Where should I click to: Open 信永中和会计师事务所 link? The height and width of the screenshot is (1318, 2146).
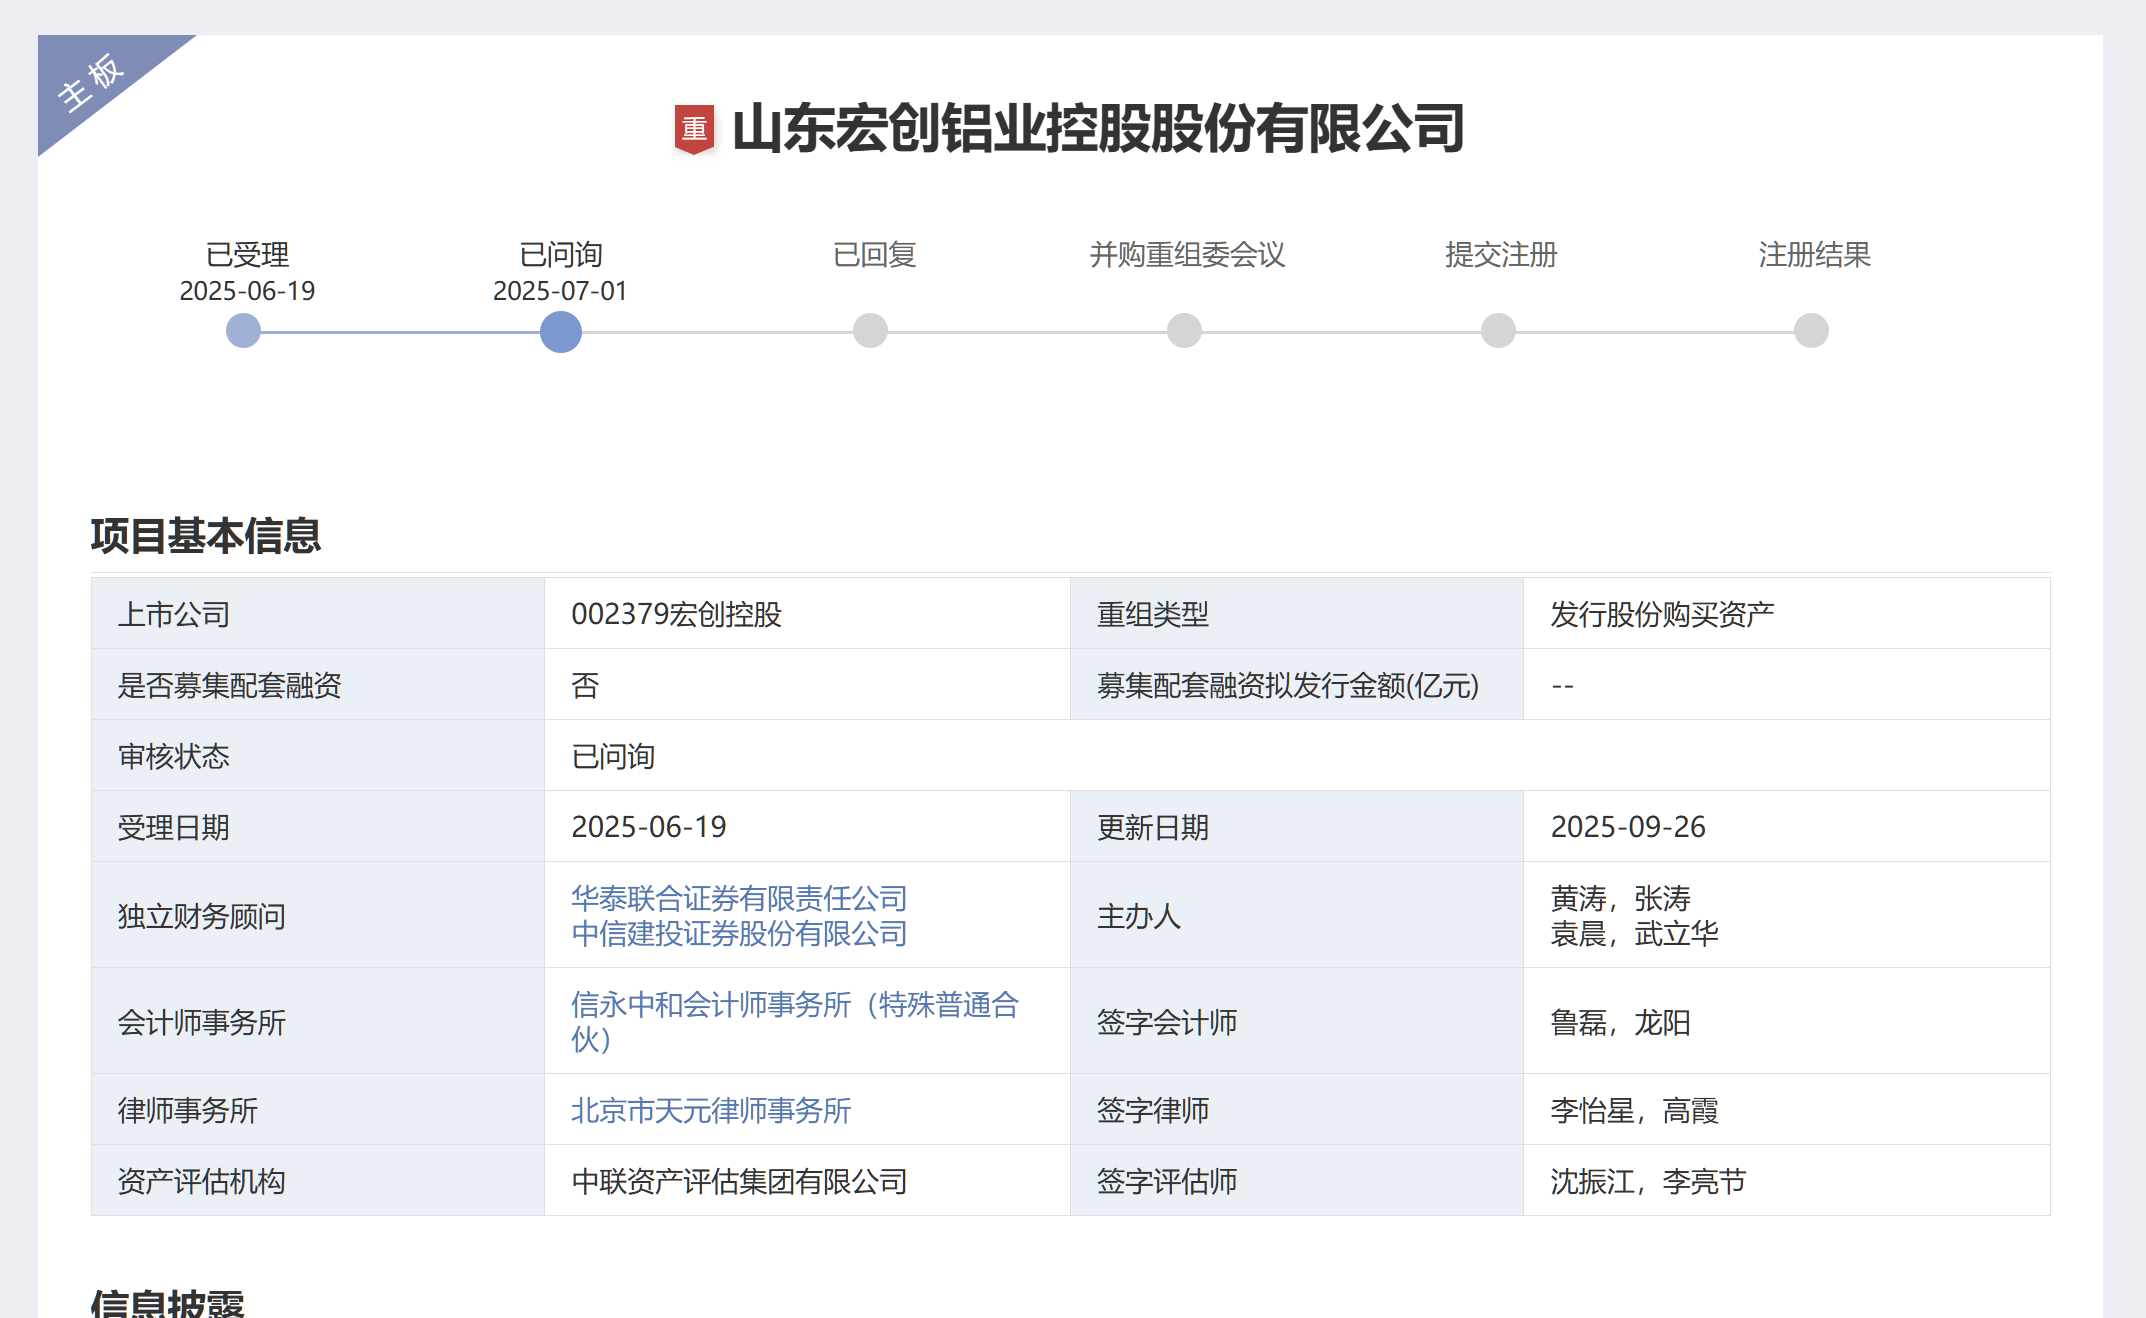[794, 1005]
